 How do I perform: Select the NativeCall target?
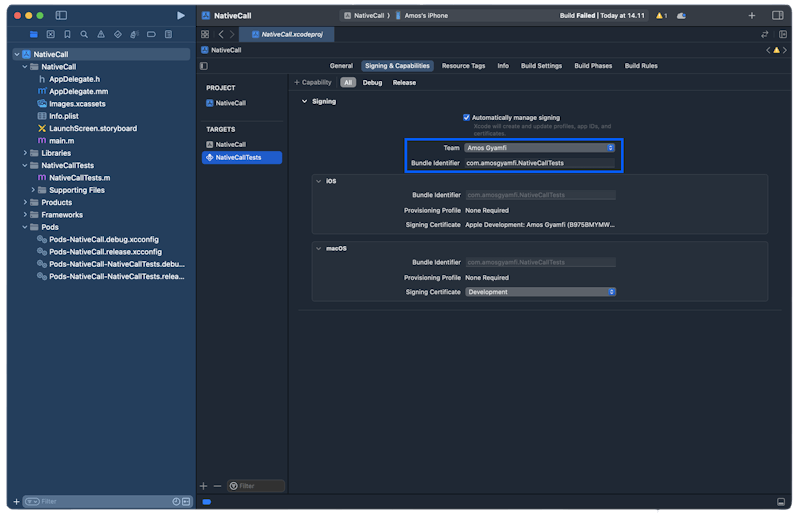(x=226, y=144)
